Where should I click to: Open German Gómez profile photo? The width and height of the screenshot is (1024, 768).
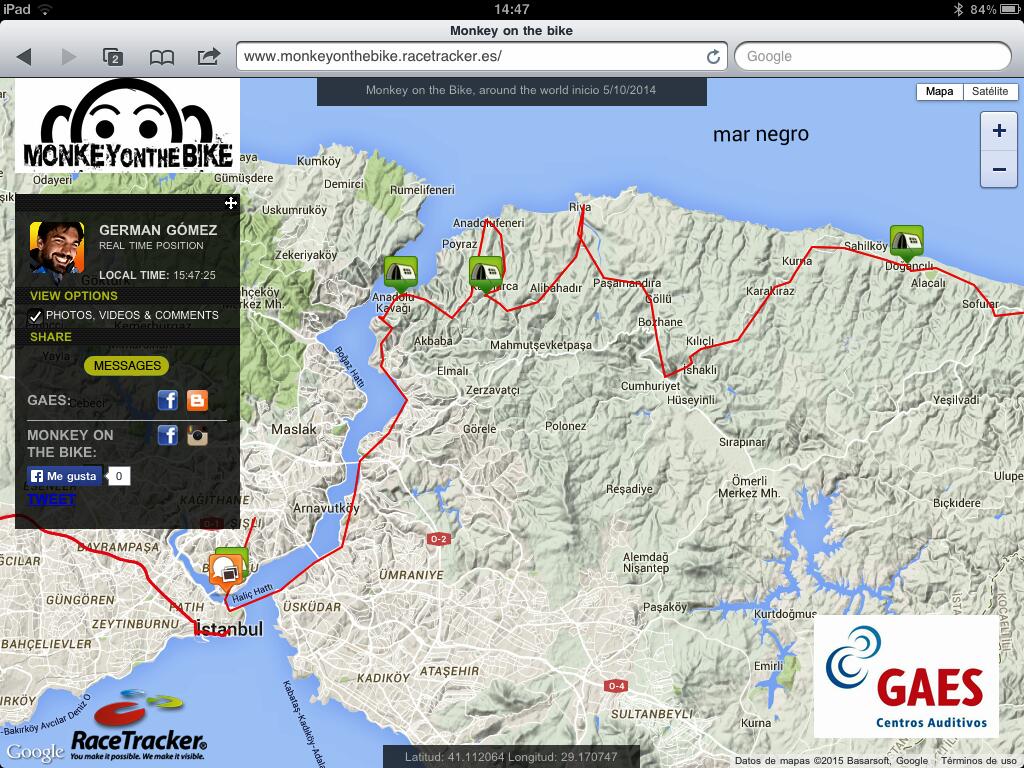tap(57, 248)
